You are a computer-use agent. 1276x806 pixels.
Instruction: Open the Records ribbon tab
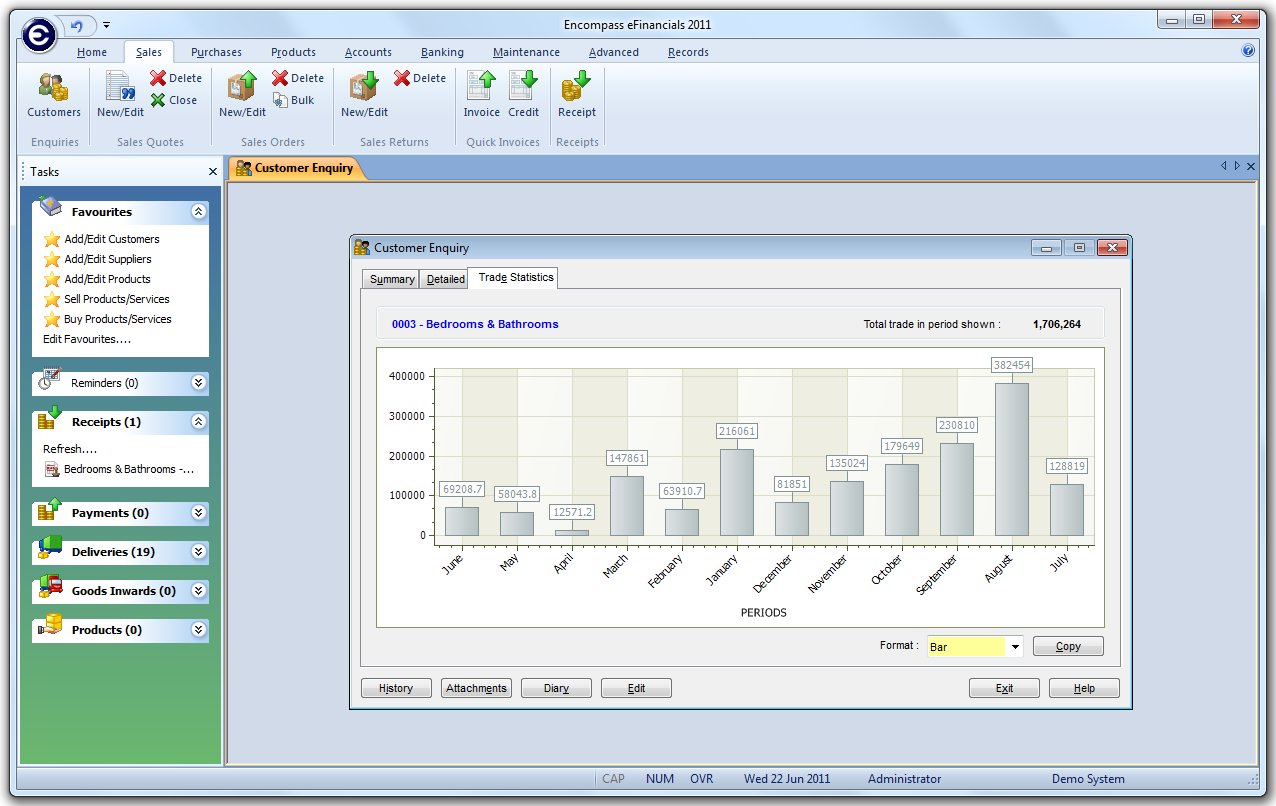(688, 52)
